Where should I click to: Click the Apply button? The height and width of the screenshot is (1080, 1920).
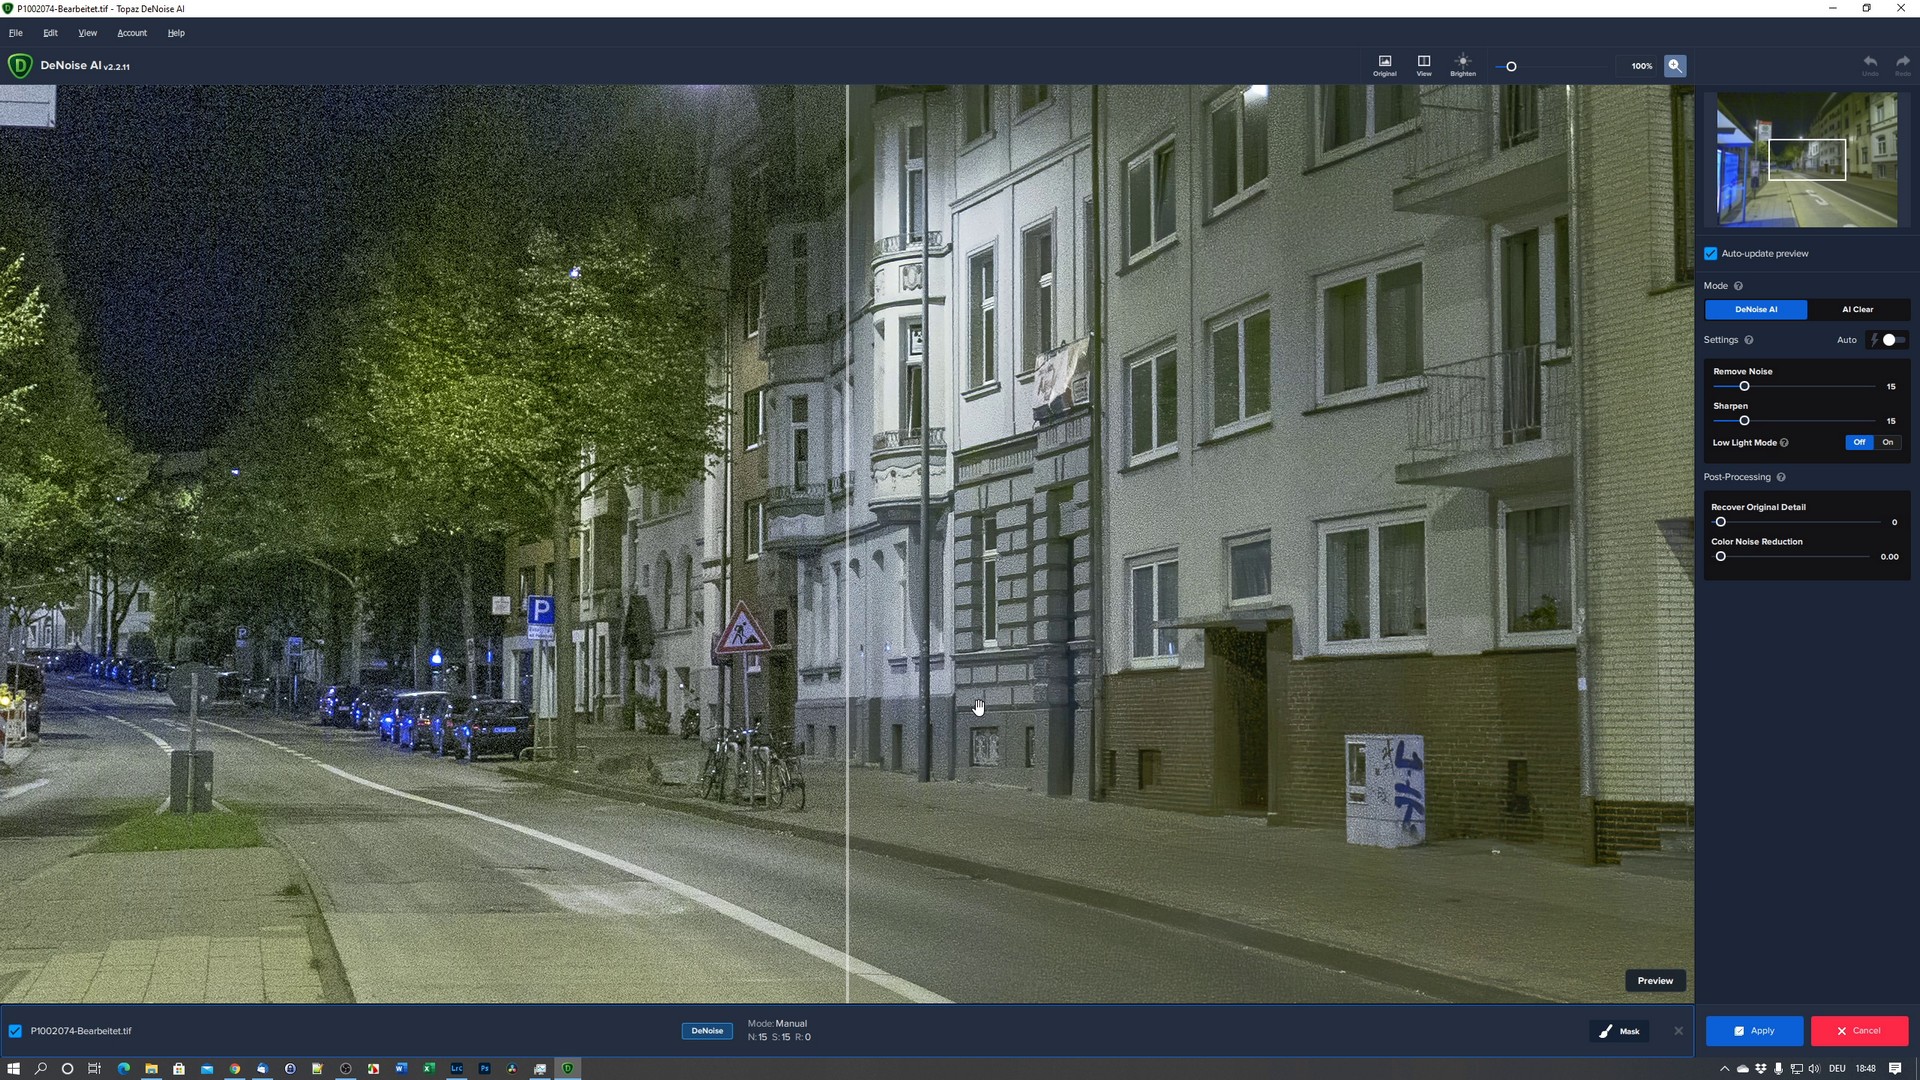(x=1754, y=1031)
